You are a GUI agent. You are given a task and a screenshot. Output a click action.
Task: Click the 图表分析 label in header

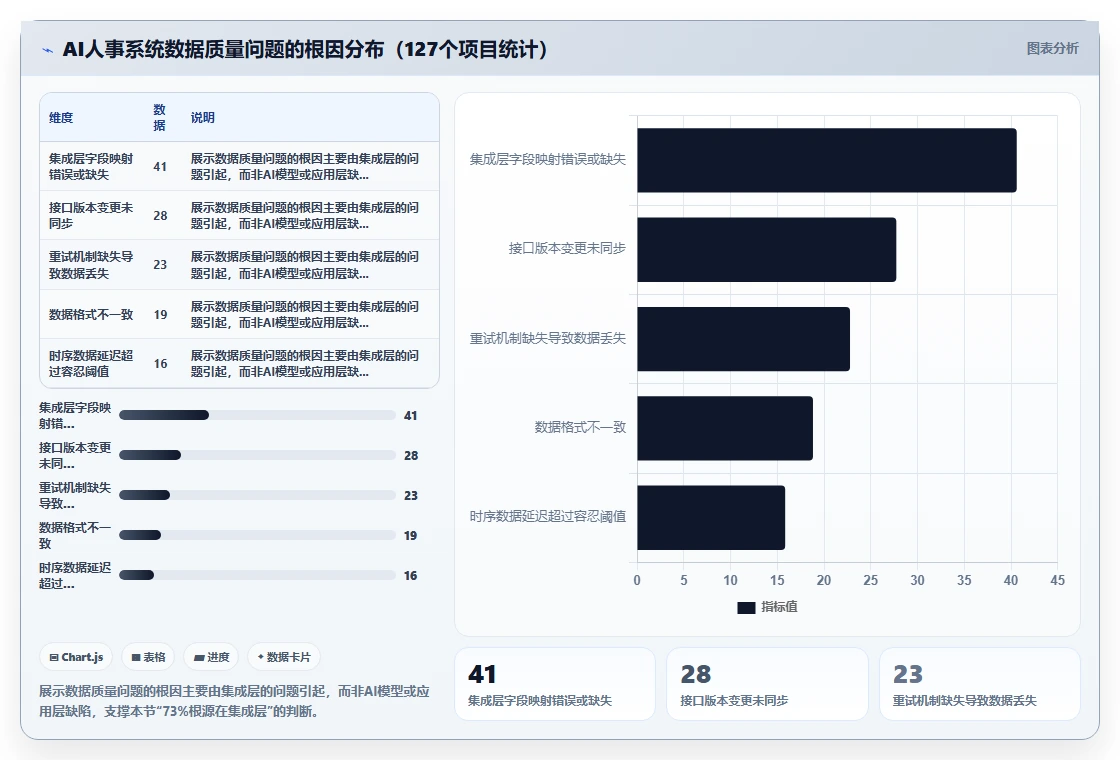click(1052, 49)
